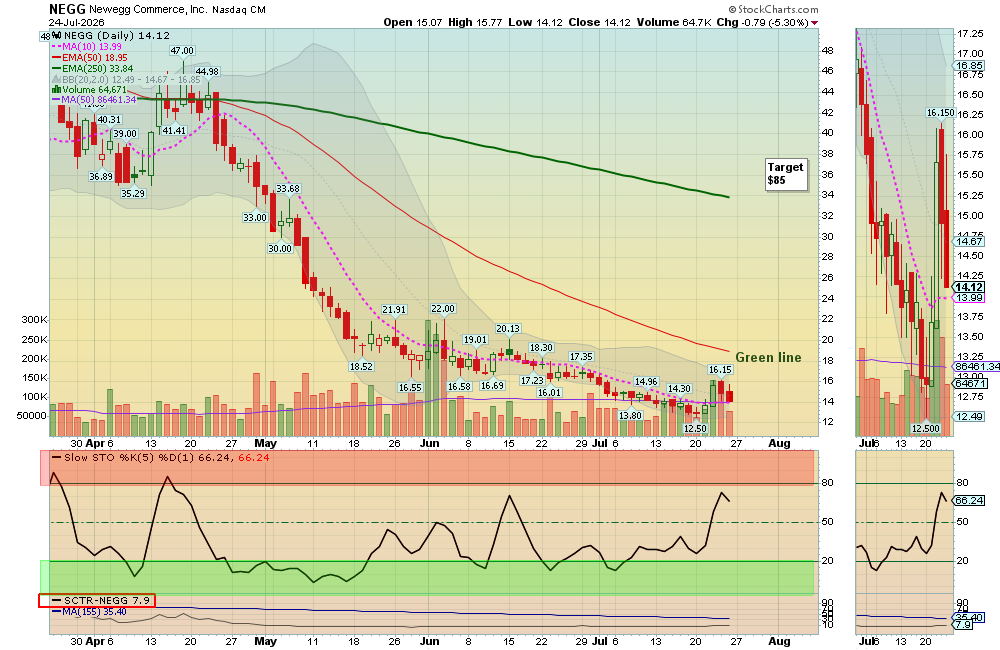The image size is (1000, 650).
Task: Click the 64671 volume tag on right axis
Action: click(x=971, y=383)
